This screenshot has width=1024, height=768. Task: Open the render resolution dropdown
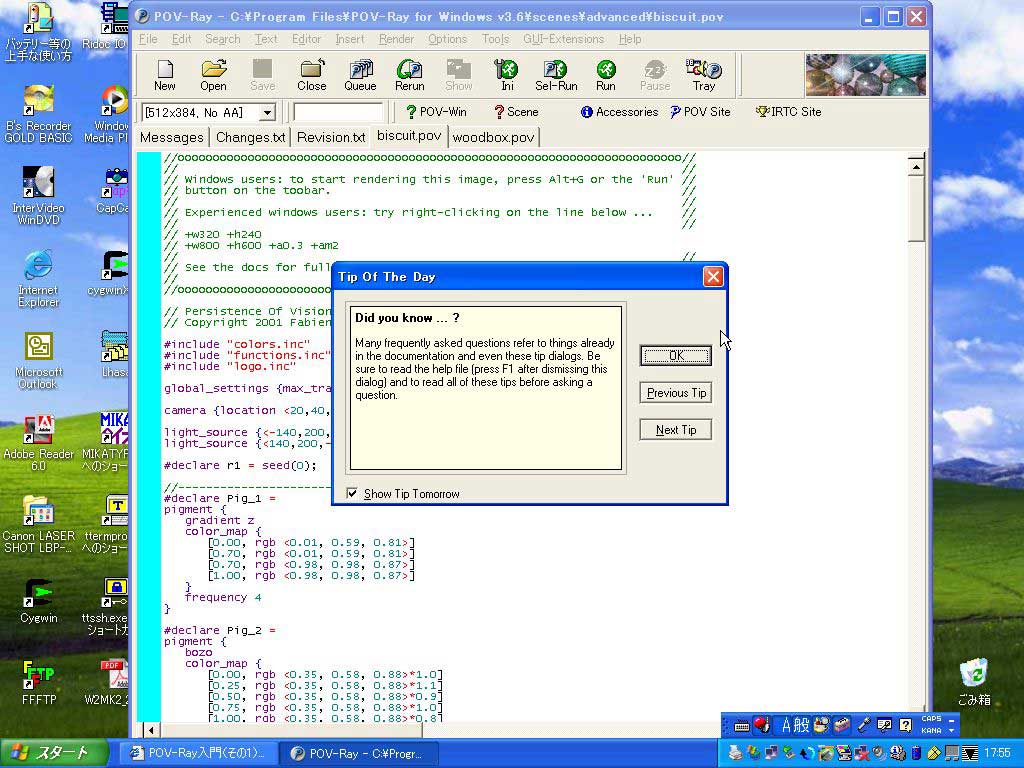click(267, 112)
